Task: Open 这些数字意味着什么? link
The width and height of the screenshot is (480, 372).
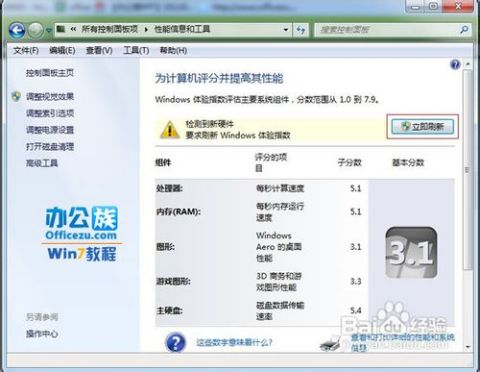Action: coord(234,342)
